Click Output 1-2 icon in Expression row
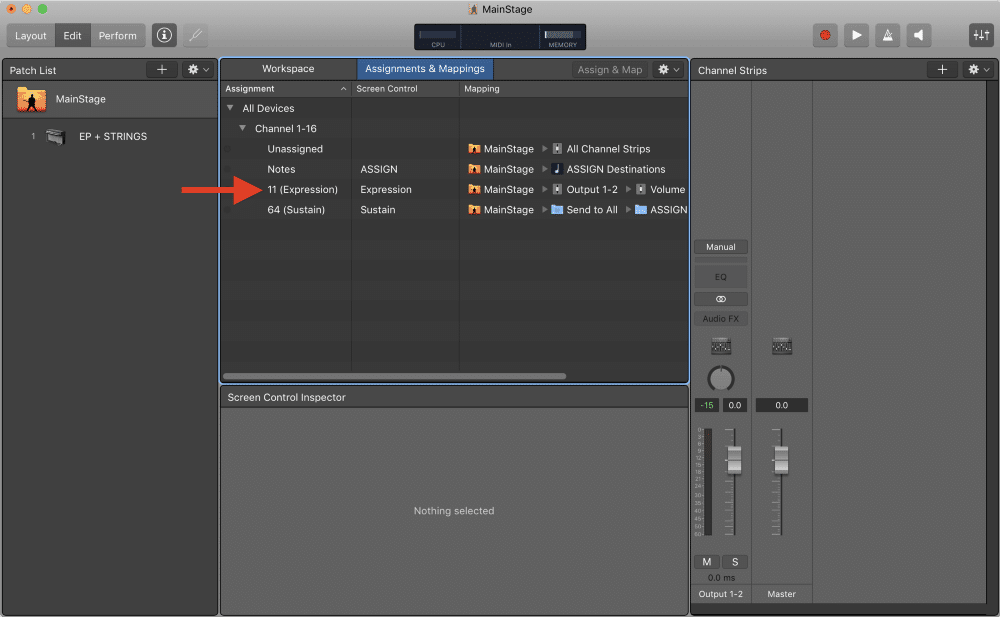Viewport: 1000px width, 617px height. coord(557,190)
